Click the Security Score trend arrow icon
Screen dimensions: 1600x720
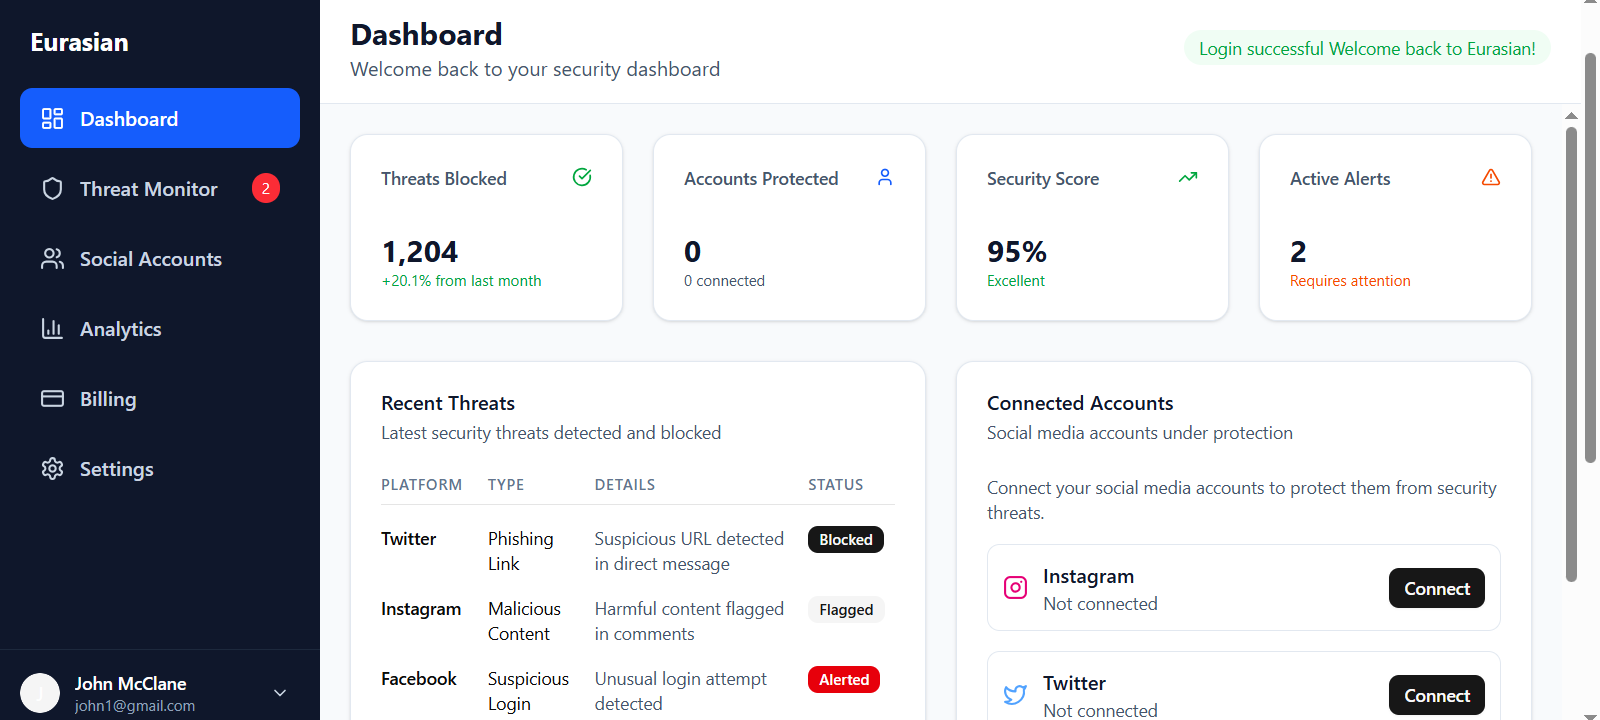tap(1187, 178)
